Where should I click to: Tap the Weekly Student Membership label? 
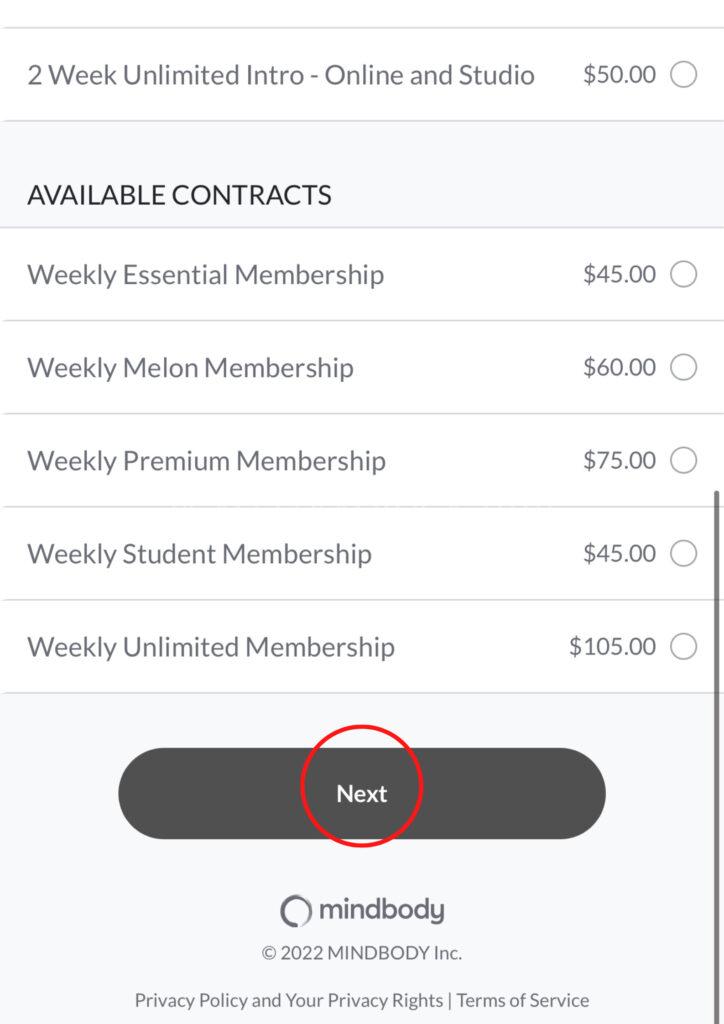pos(199,554)
